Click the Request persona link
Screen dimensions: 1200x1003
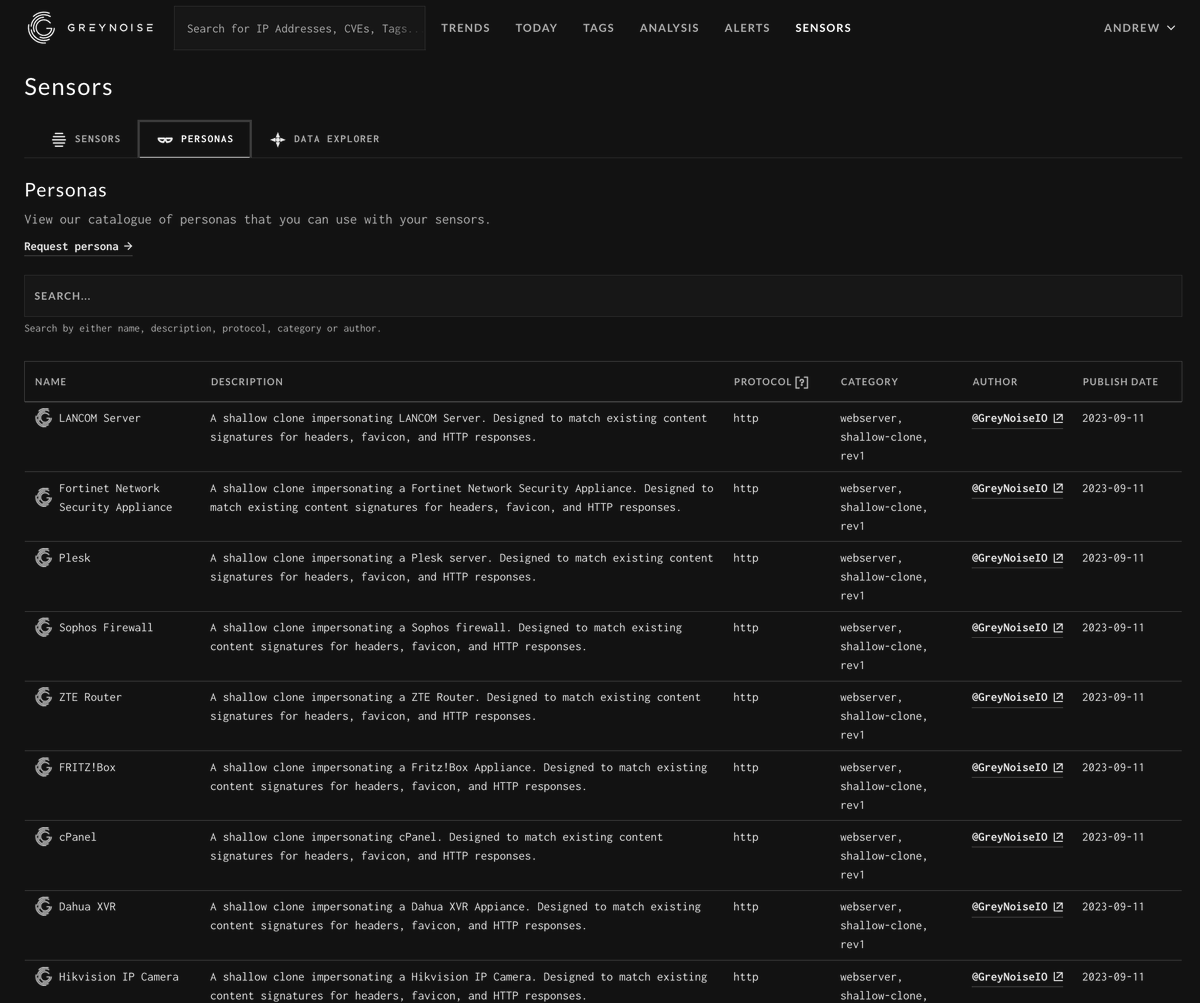coord(78,246)
